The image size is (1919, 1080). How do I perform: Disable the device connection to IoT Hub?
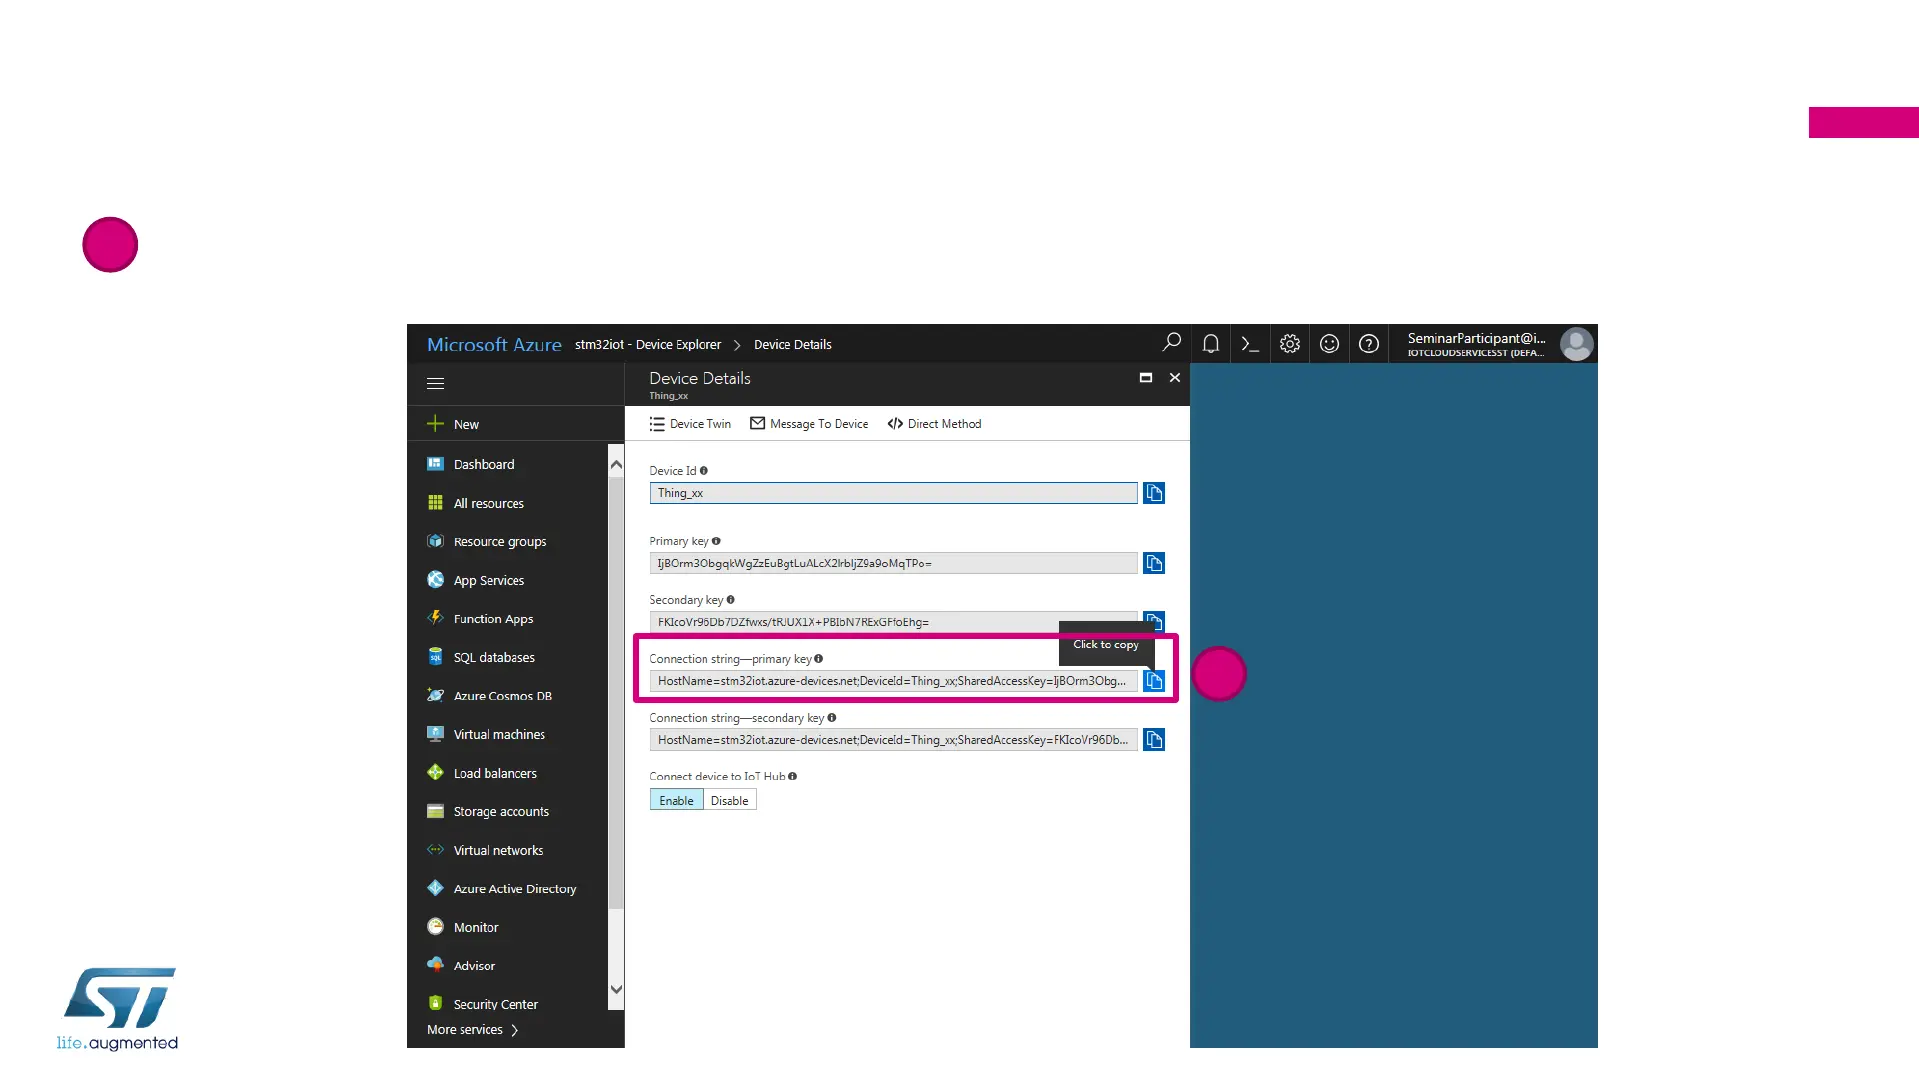pos(730,800)
